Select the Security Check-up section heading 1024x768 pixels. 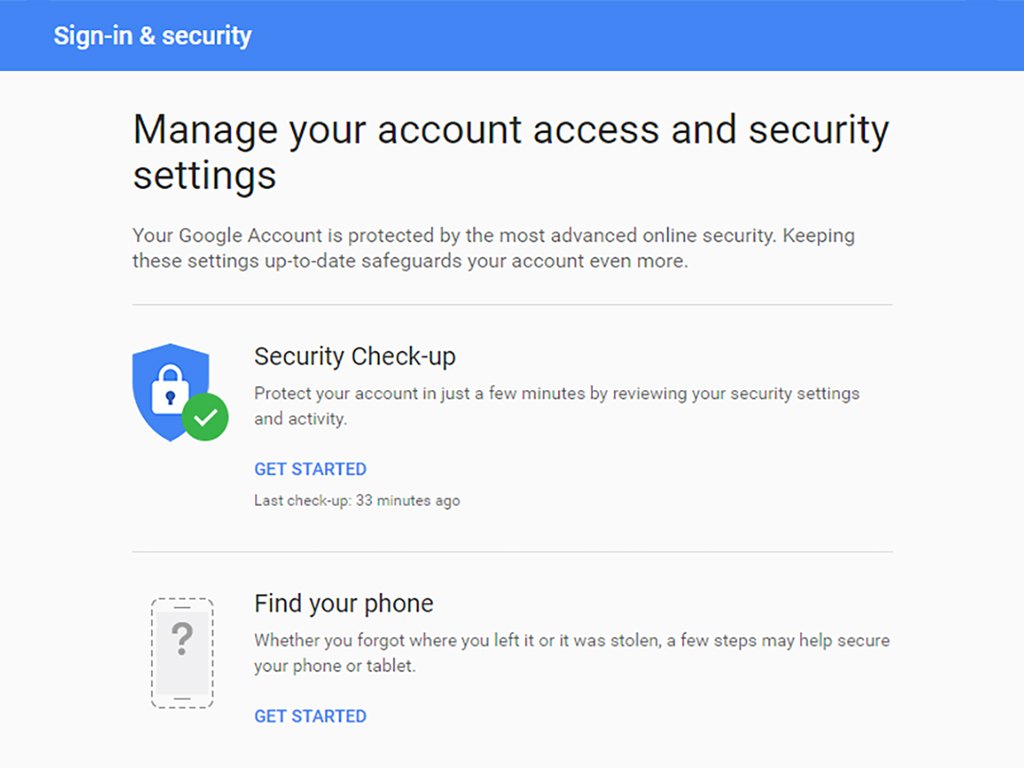tap(355, 356)
